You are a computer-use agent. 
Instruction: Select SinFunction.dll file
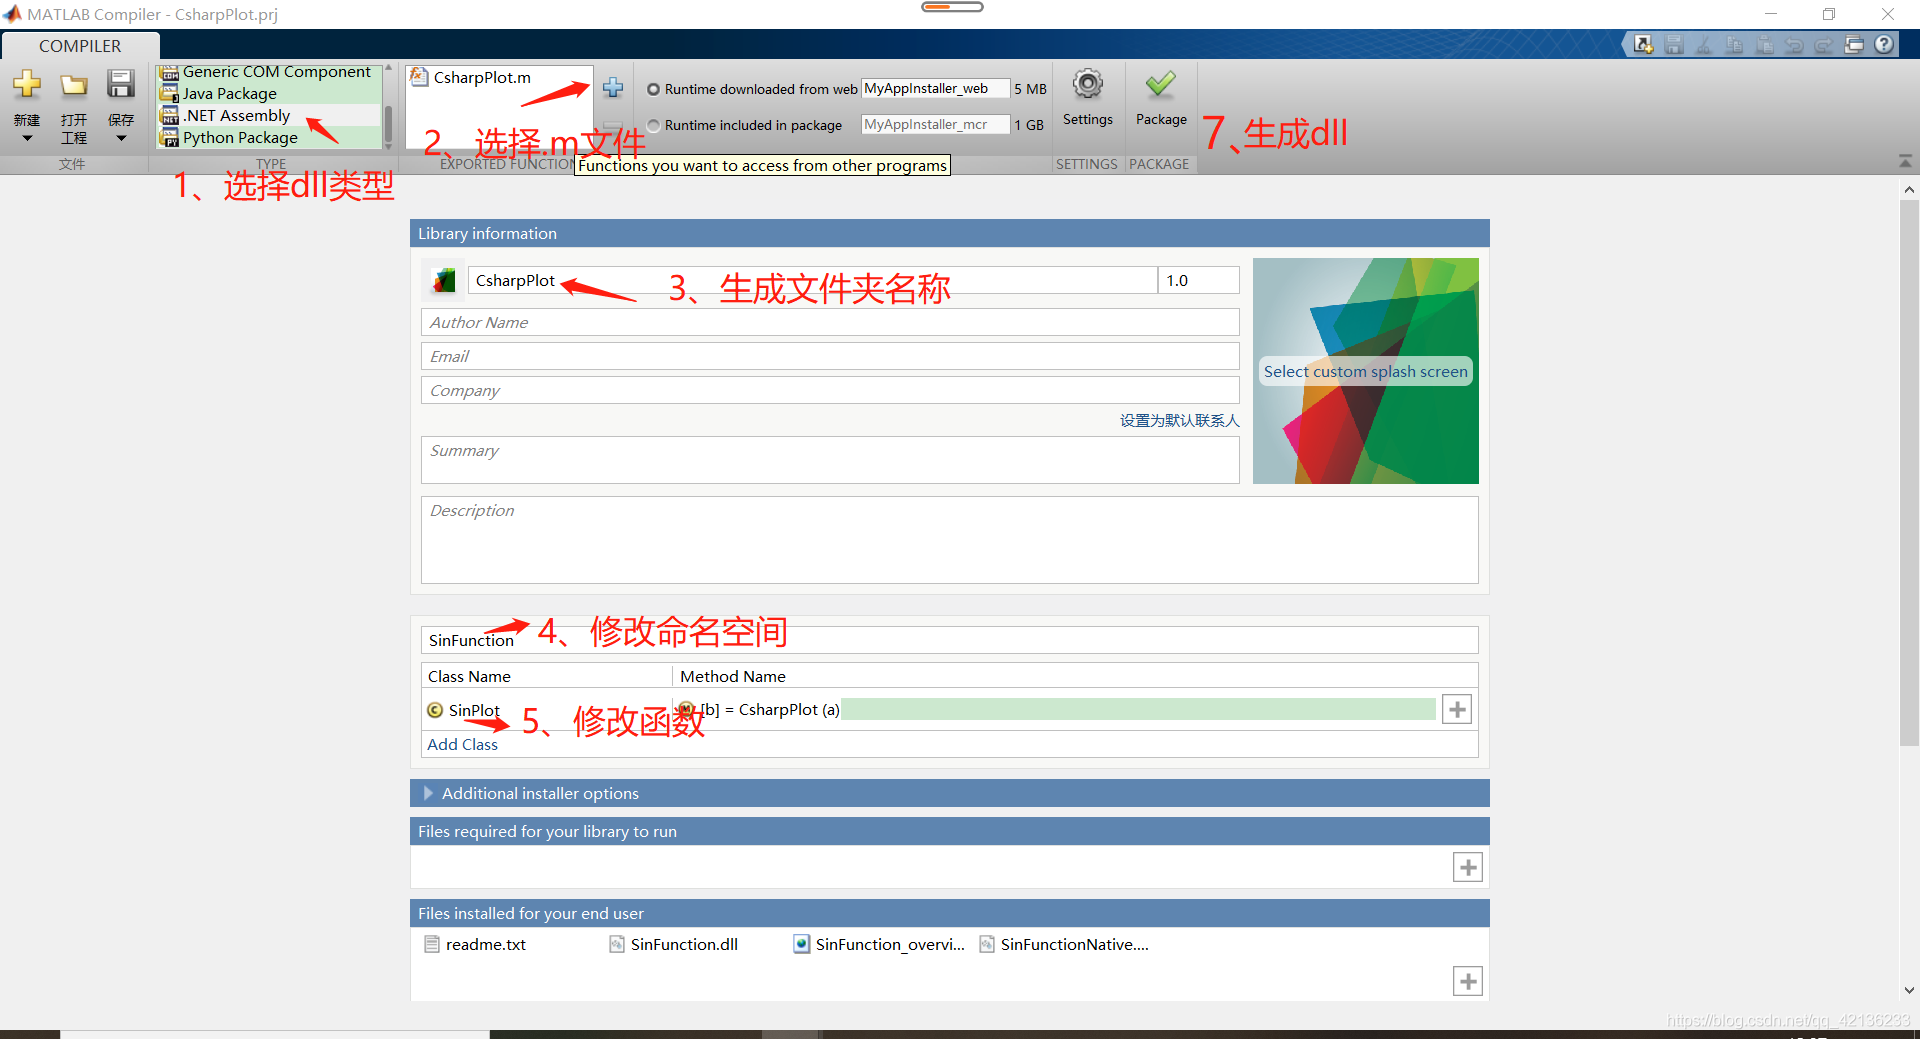(x=674, y=944)
